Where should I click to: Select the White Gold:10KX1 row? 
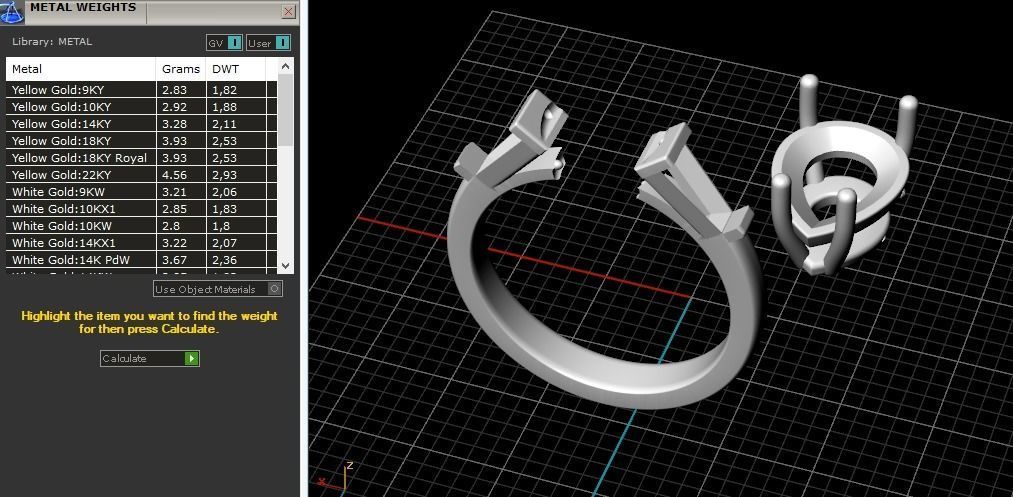coord(142,209)
